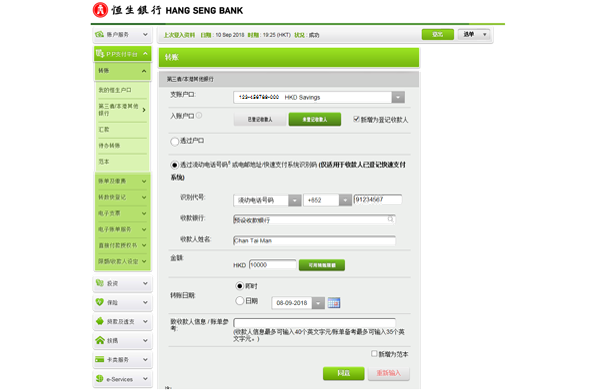Choose the 日期 scheduled transfer radio button
The height and width of the screenshot is (390, 600).
click(240, 301)
